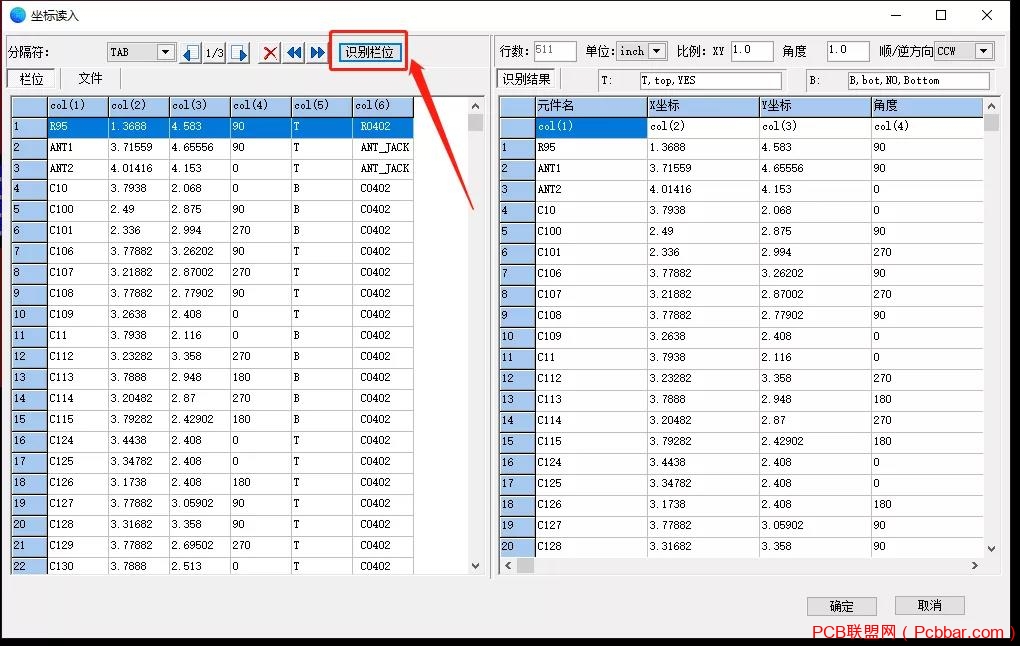The width and height of the screenshot is (1020, 646).
Task: Select C130 cell in the left table
Action: tap(78, 566)
